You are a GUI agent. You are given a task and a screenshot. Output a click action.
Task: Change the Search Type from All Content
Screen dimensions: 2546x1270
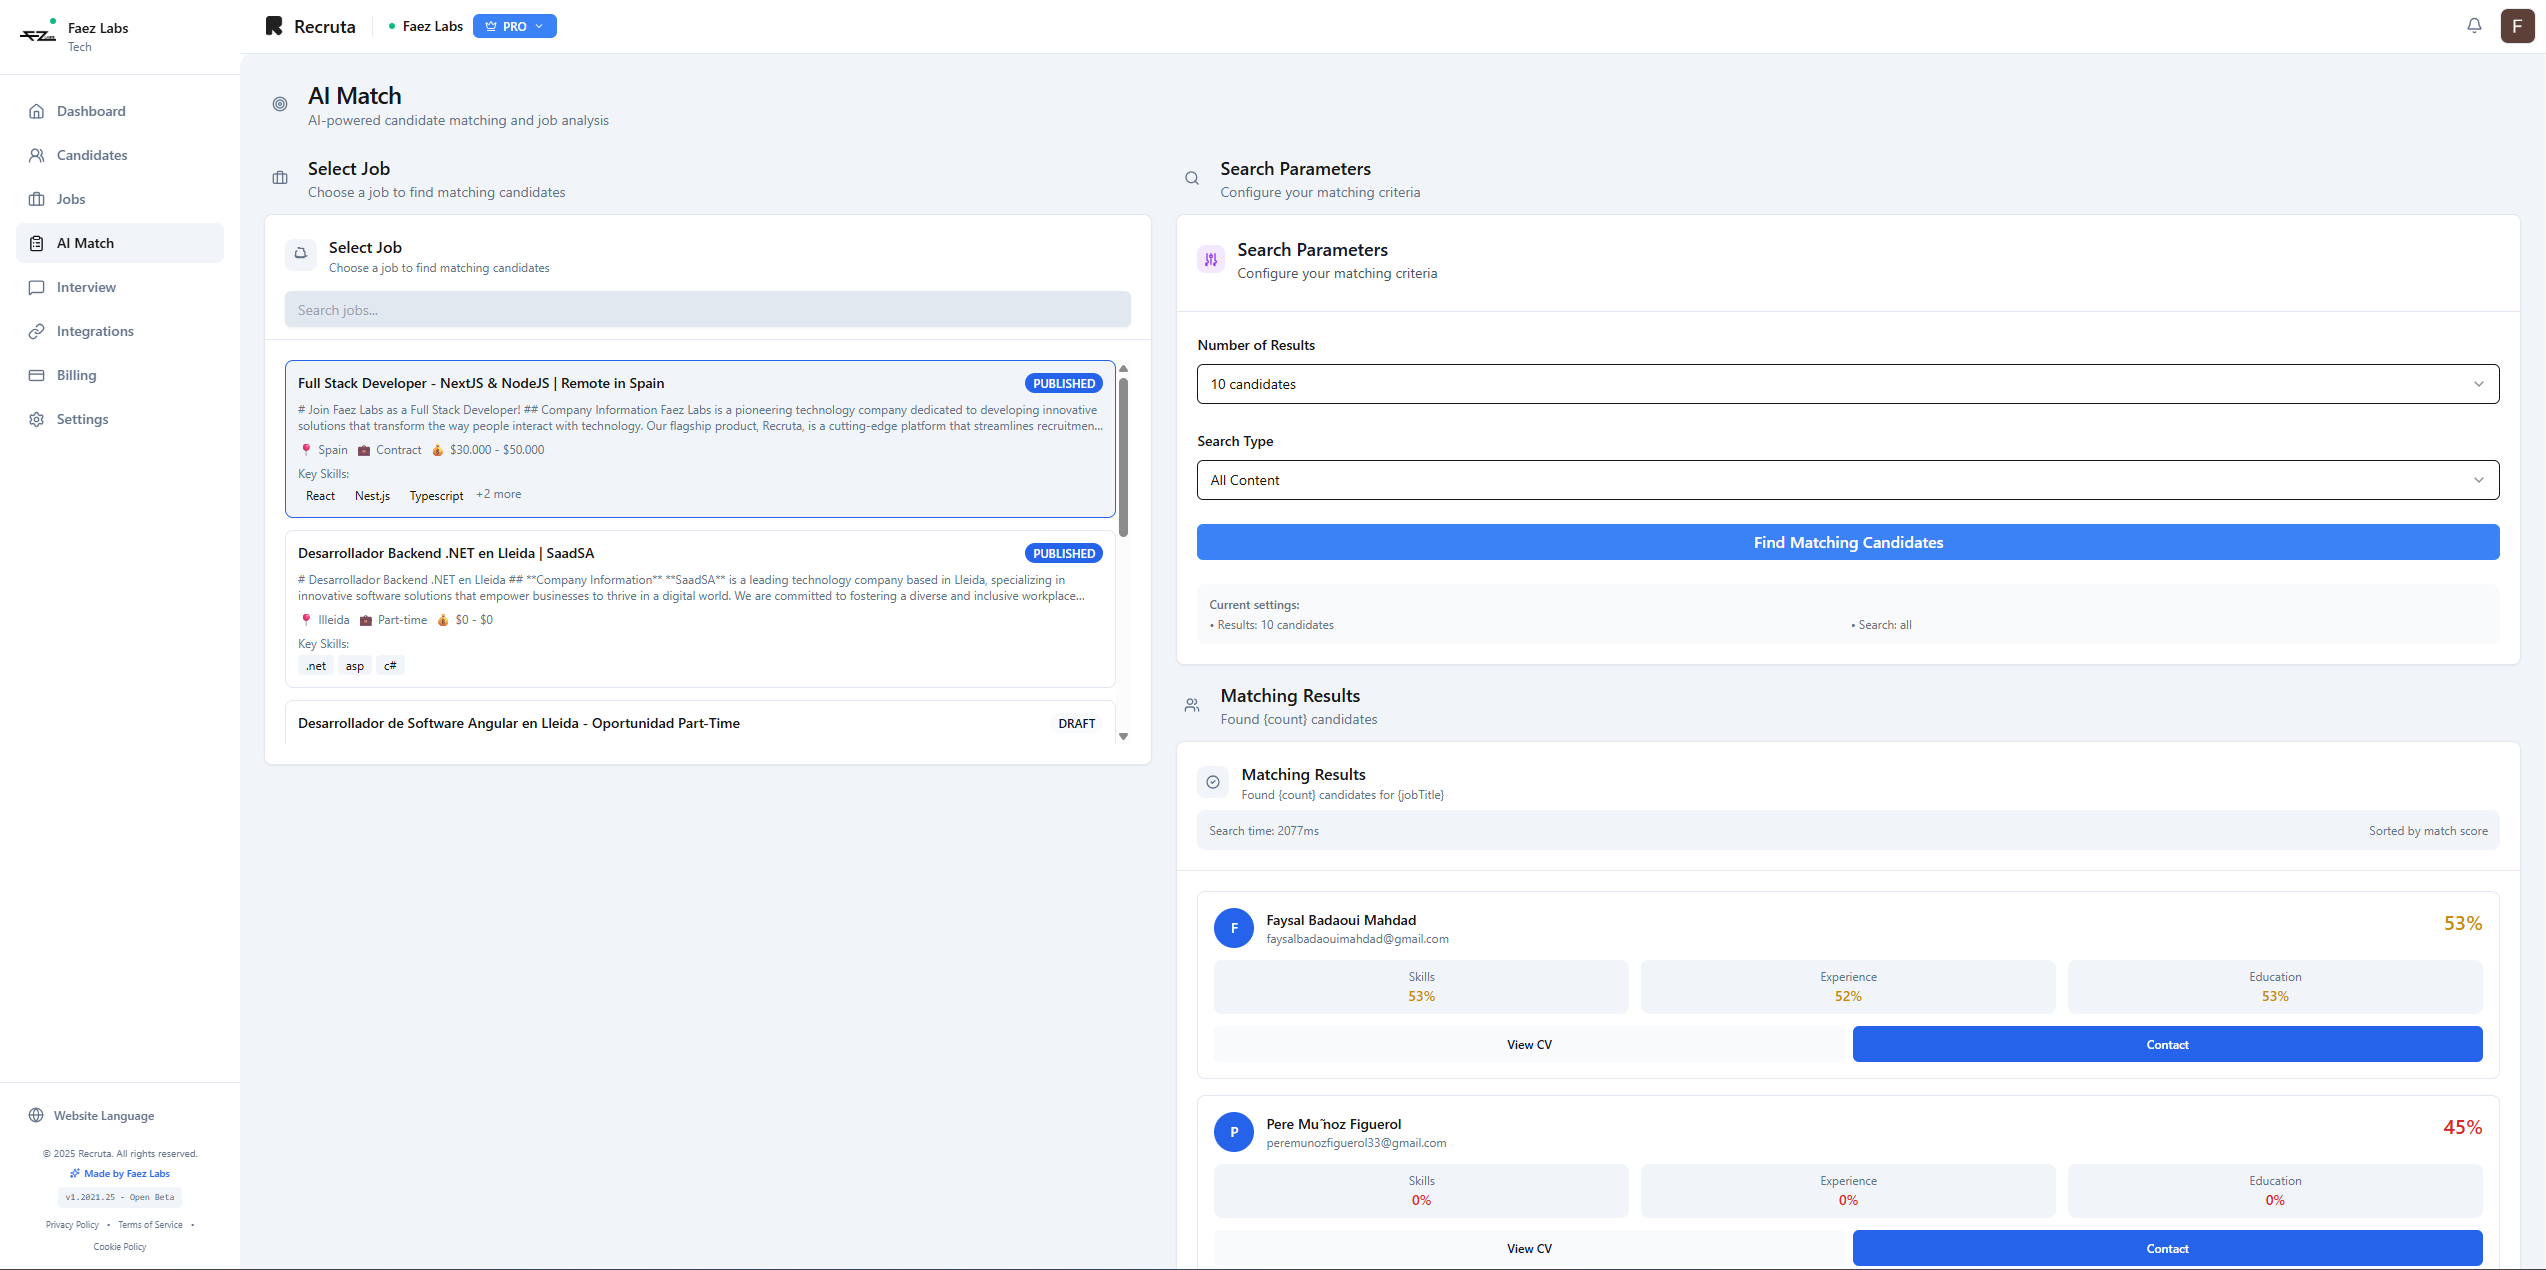click(x=1847, y=480)
